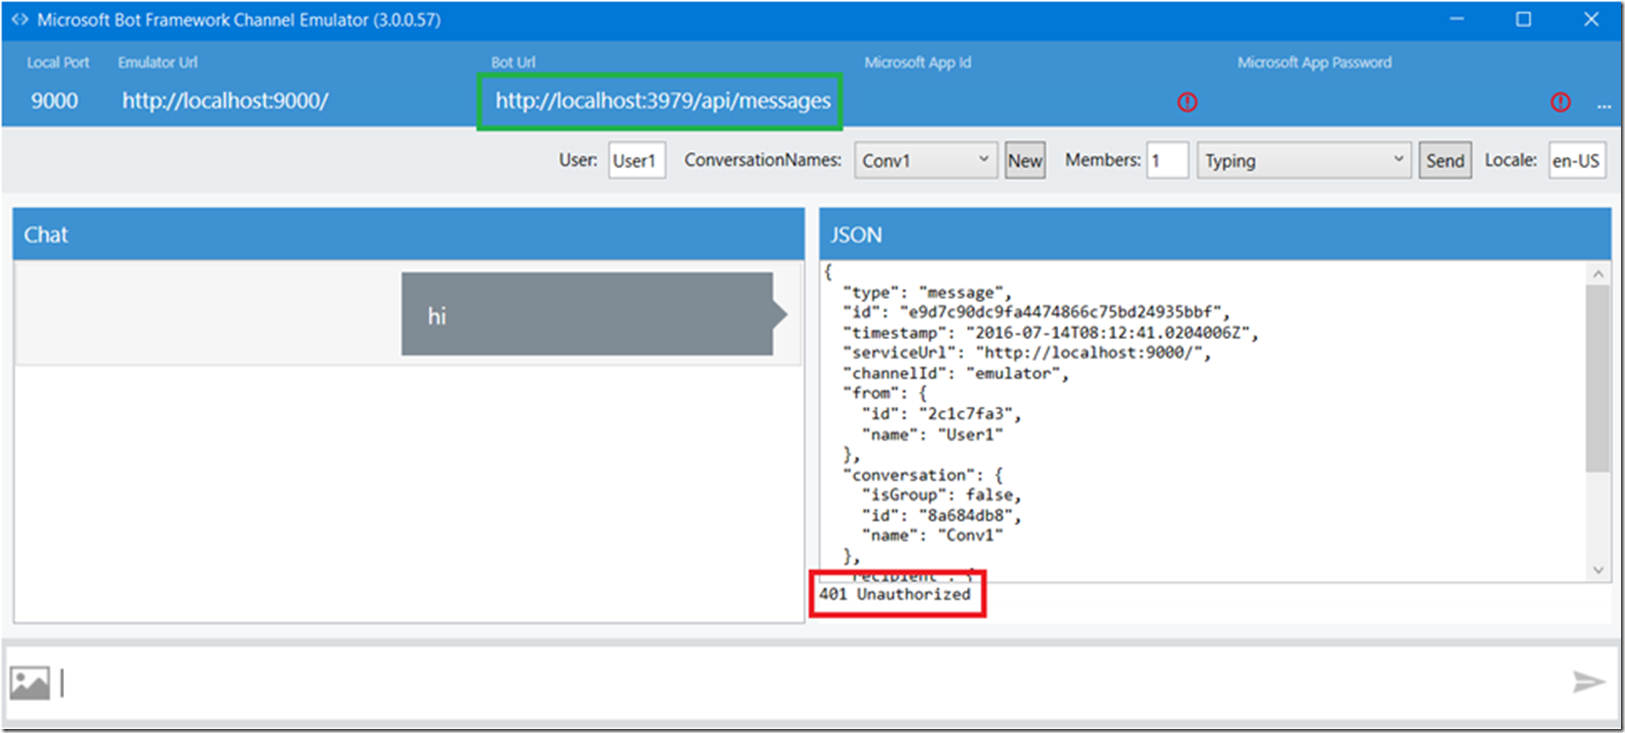1625x733 pixels.
Task: Click the '401 Unauthorized' status text
Action: (x=895, y=594)
